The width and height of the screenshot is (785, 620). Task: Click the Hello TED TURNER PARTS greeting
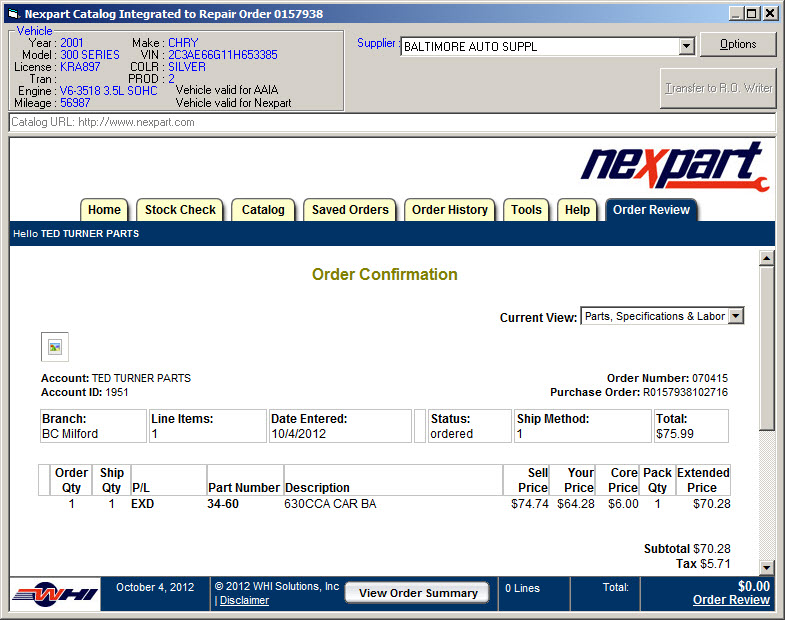click(x=76, y=233)
